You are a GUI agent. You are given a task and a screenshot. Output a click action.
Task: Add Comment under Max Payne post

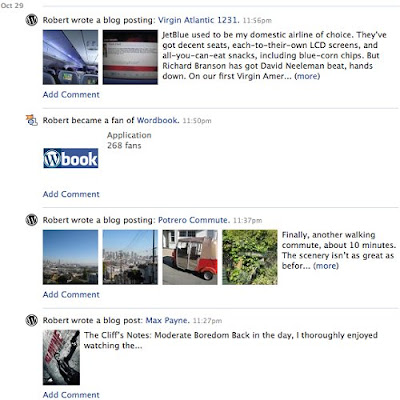(71, 395)
